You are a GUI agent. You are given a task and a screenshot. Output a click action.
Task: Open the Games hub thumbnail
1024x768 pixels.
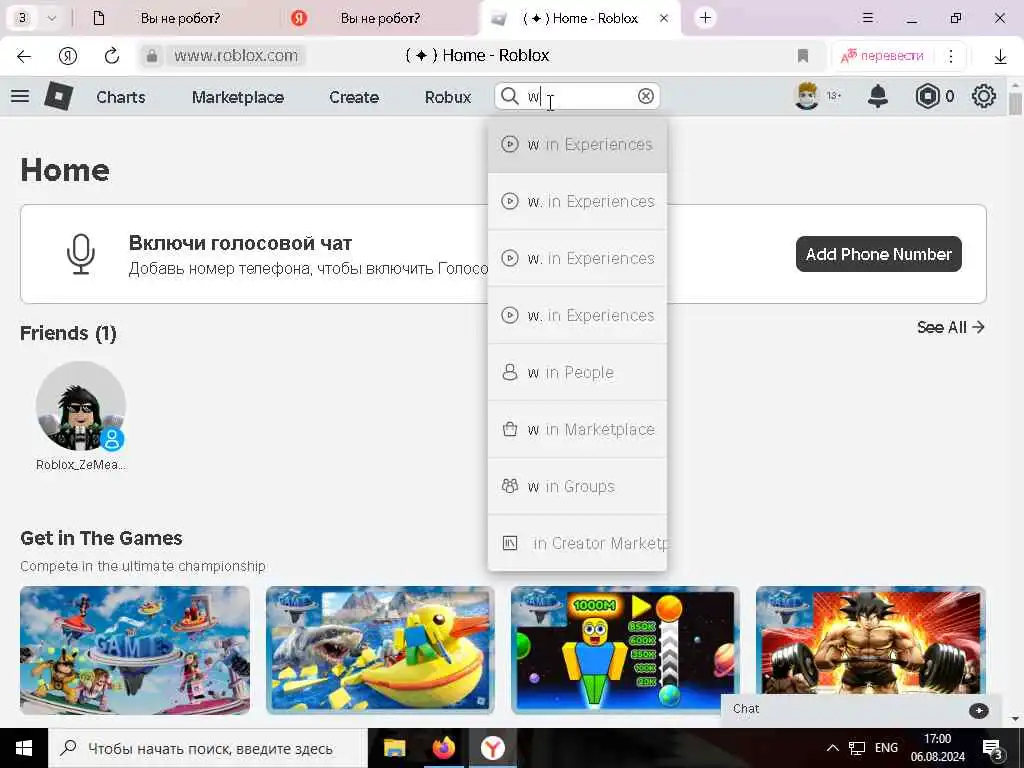coord(135,650)
